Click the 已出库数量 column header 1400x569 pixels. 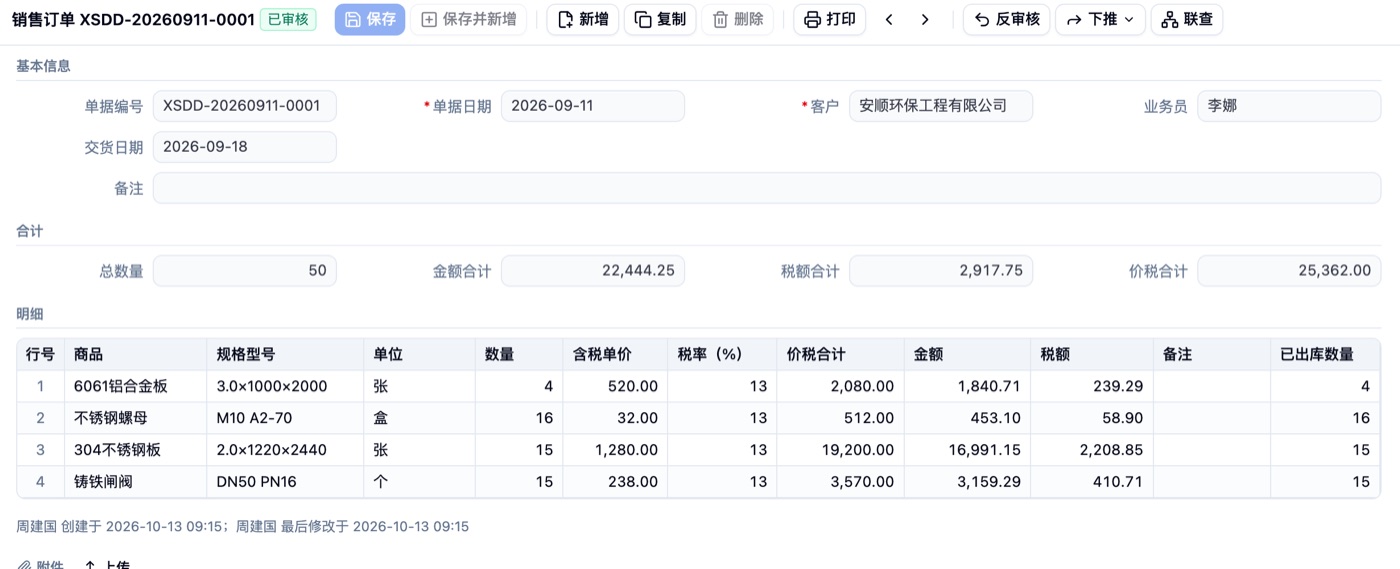tap(1325, 354)
